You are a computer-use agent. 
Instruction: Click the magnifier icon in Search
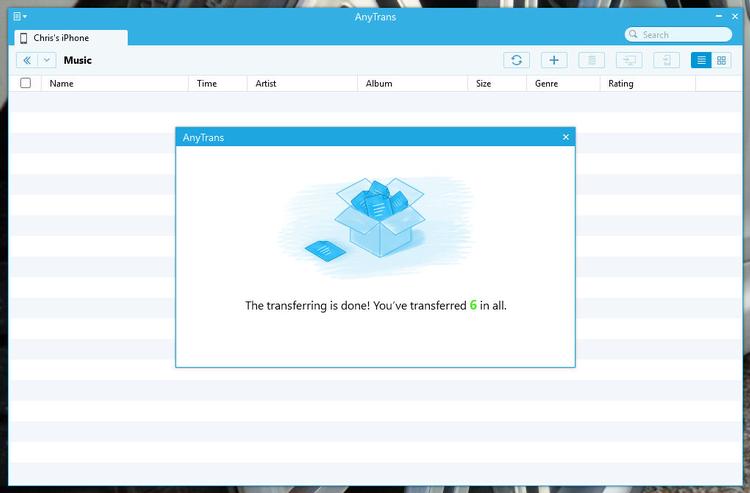point(633,34)
